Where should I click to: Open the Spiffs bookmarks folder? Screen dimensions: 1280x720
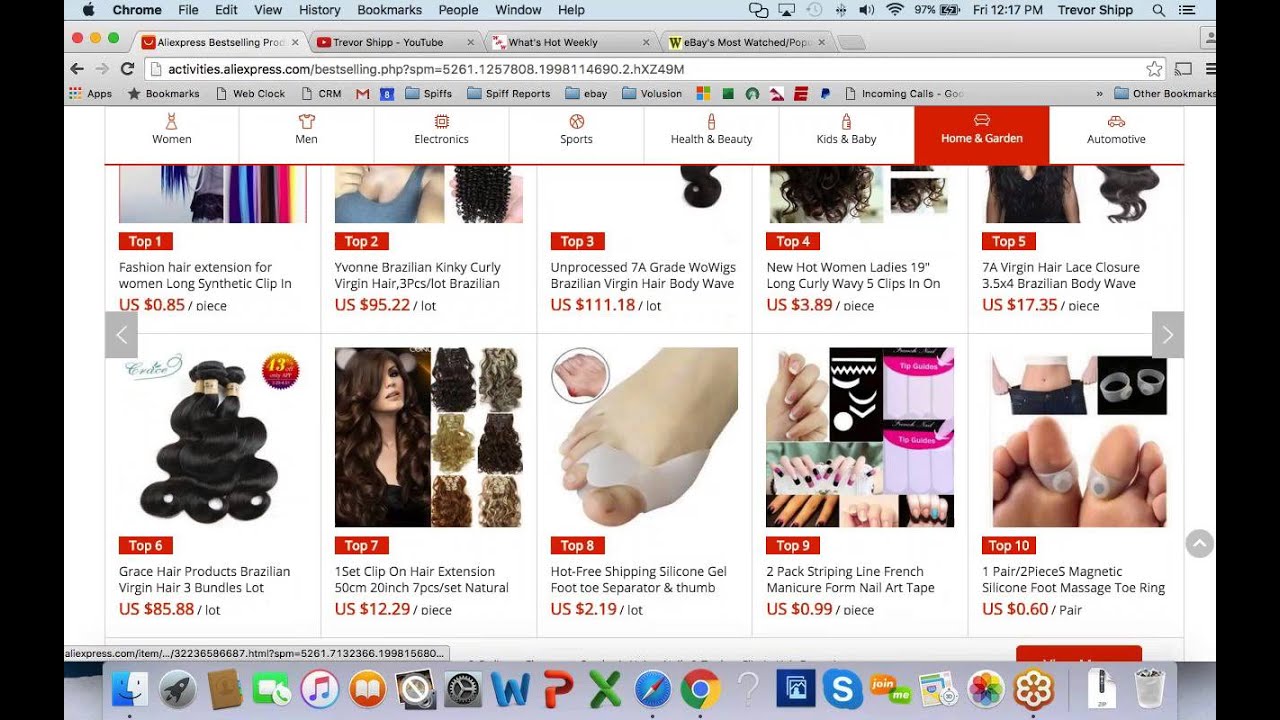coord(429,94)
